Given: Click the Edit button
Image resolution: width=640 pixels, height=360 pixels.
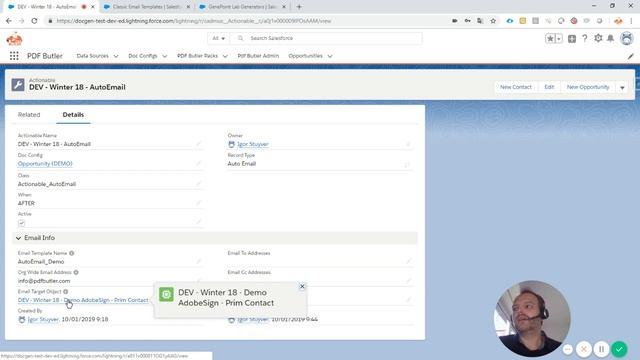Looking at the screenshot, I should [x=549, y=87].
